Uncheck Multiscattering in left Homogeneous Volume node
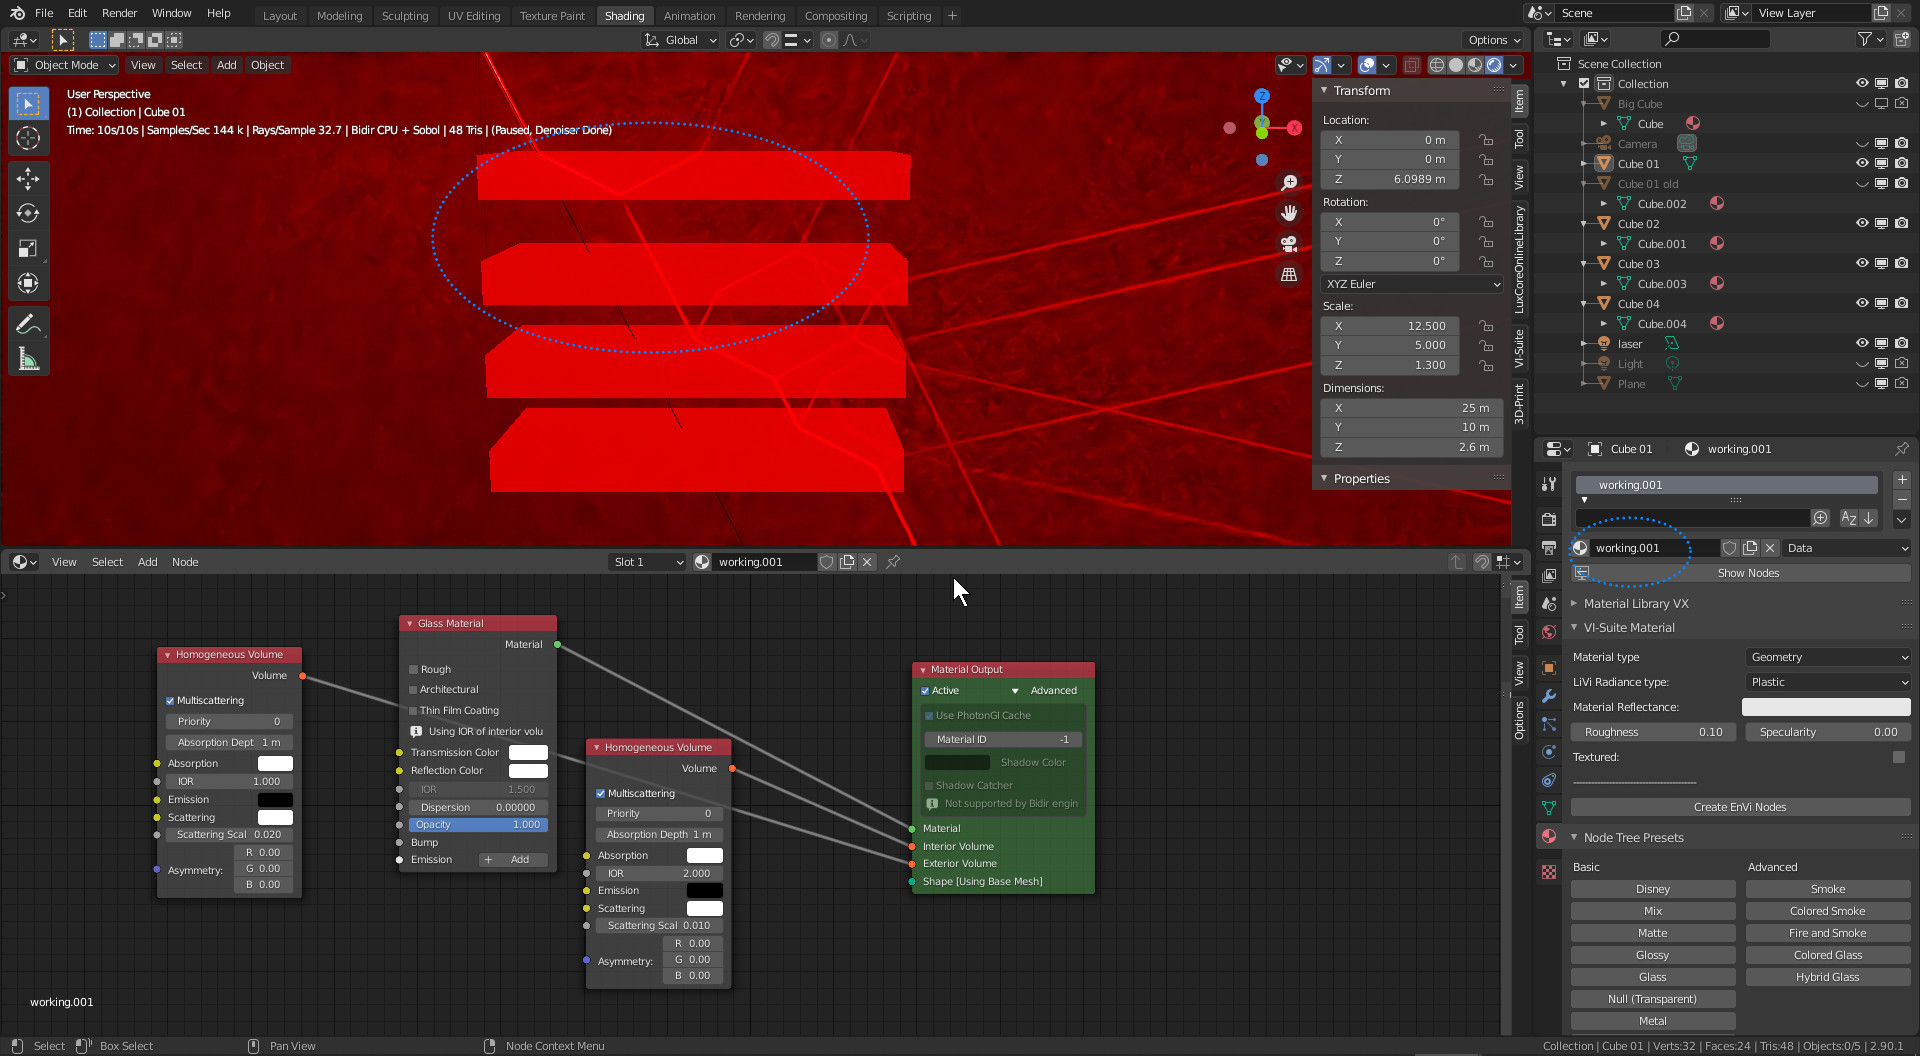 coord(170,701)
